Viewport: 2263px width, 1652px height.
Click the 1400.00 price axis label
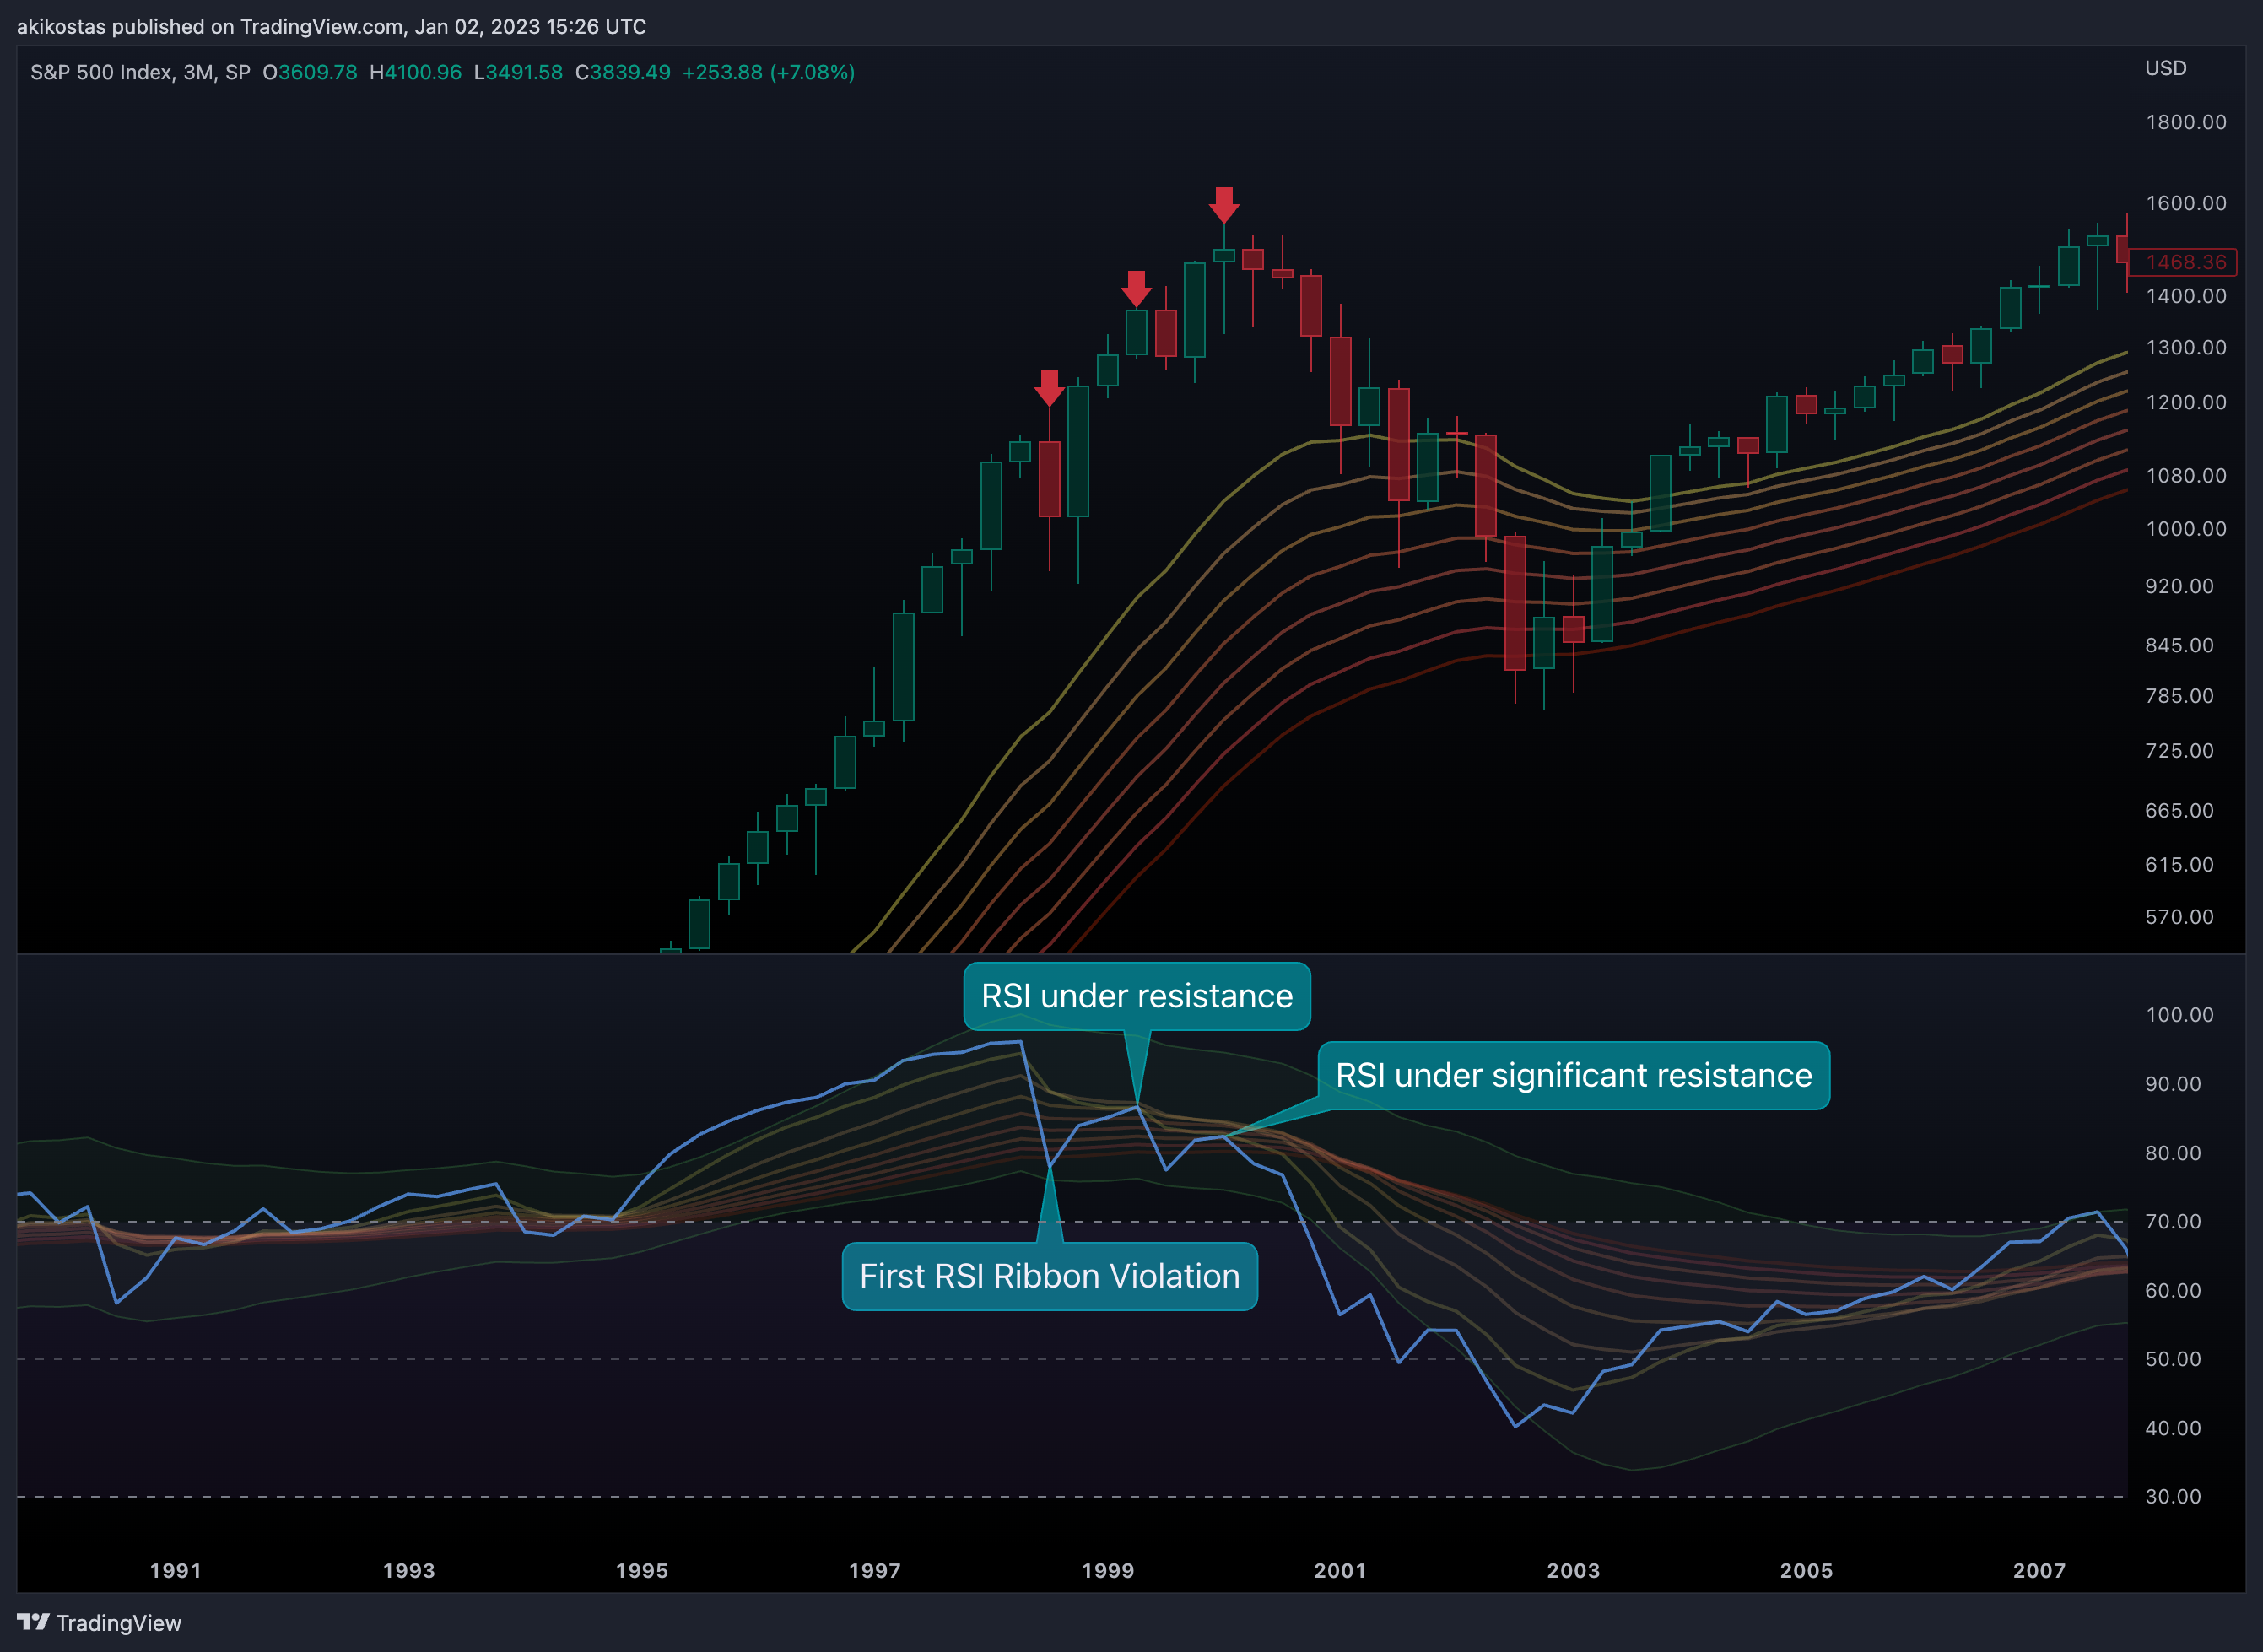[x=2186, y=296]
